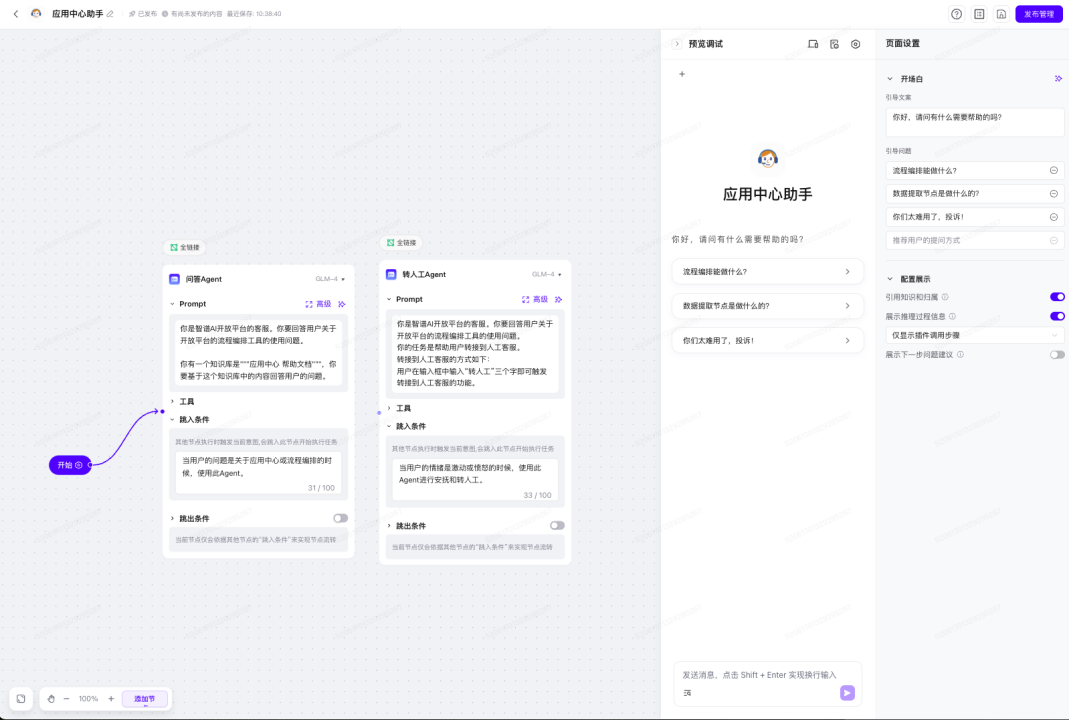Click the 开始 start node

pos(70,465)
